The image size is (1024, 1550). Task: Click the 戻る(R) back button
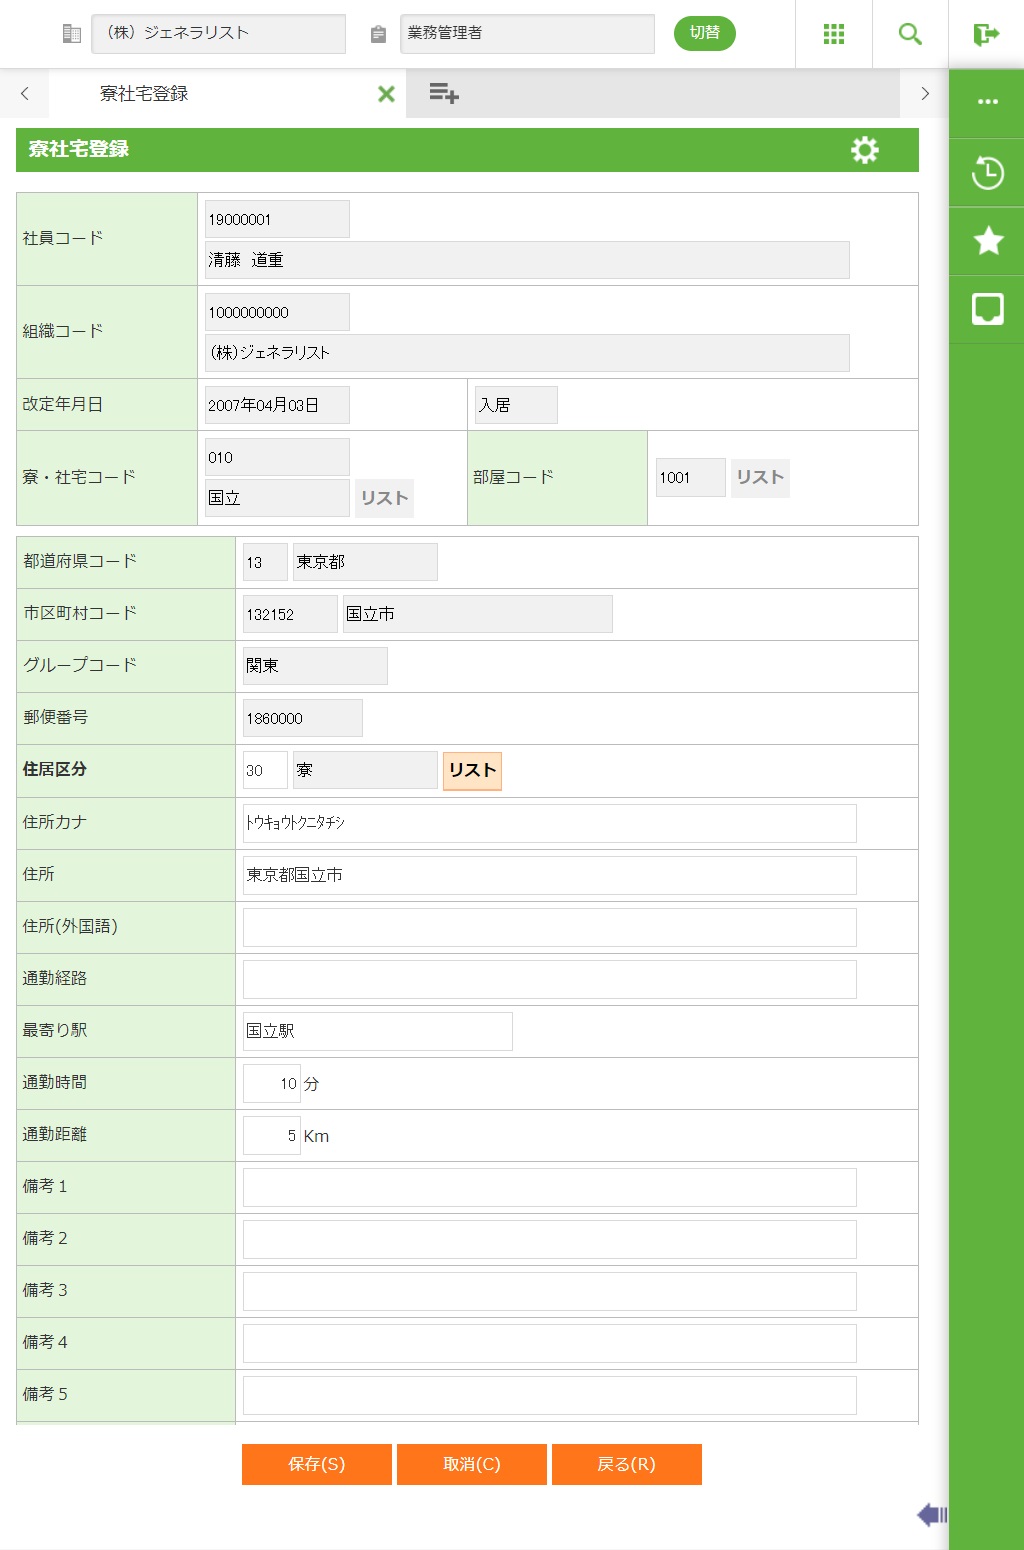tap(626, 1464)
